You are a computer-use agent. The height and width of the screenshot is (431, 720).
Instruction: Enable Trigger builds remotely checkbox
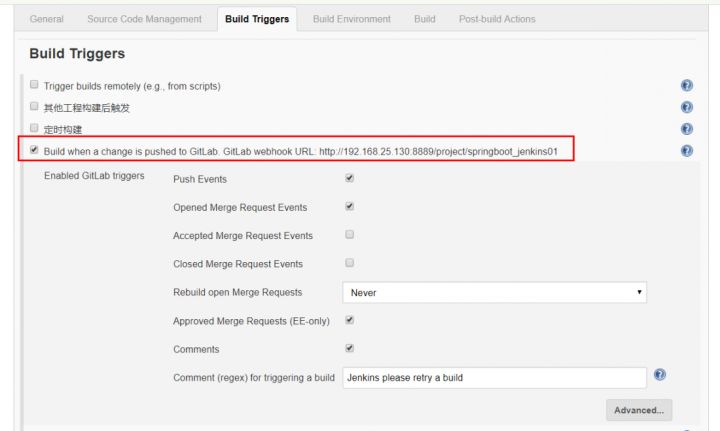34,84
